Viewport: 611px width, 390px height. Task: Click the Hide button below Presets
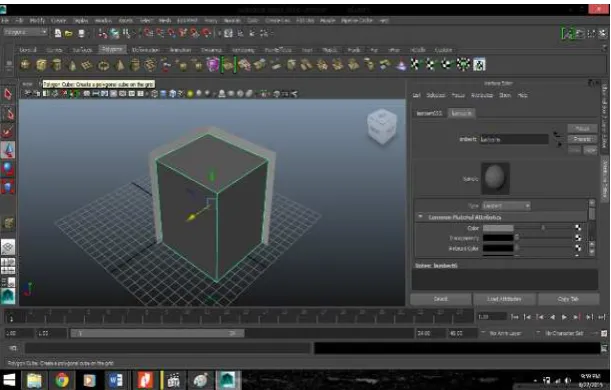tap(591, 150)
